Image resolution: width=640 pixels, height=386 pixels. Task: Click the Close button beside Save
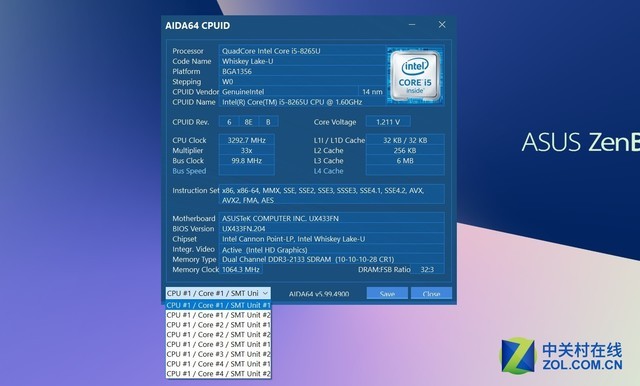431,293
